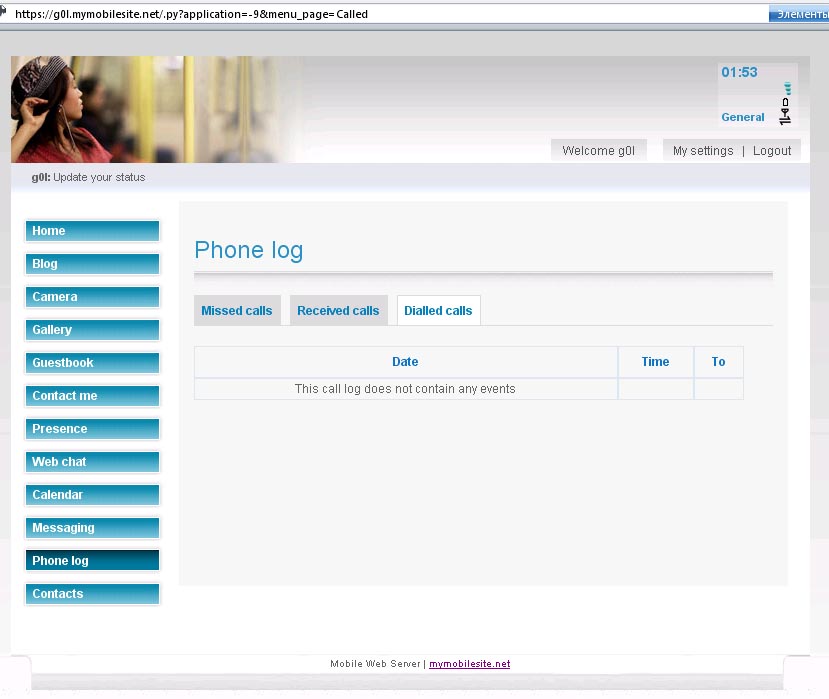Click the Phone log page heading
829x699 pixels.
click(248, 250)
